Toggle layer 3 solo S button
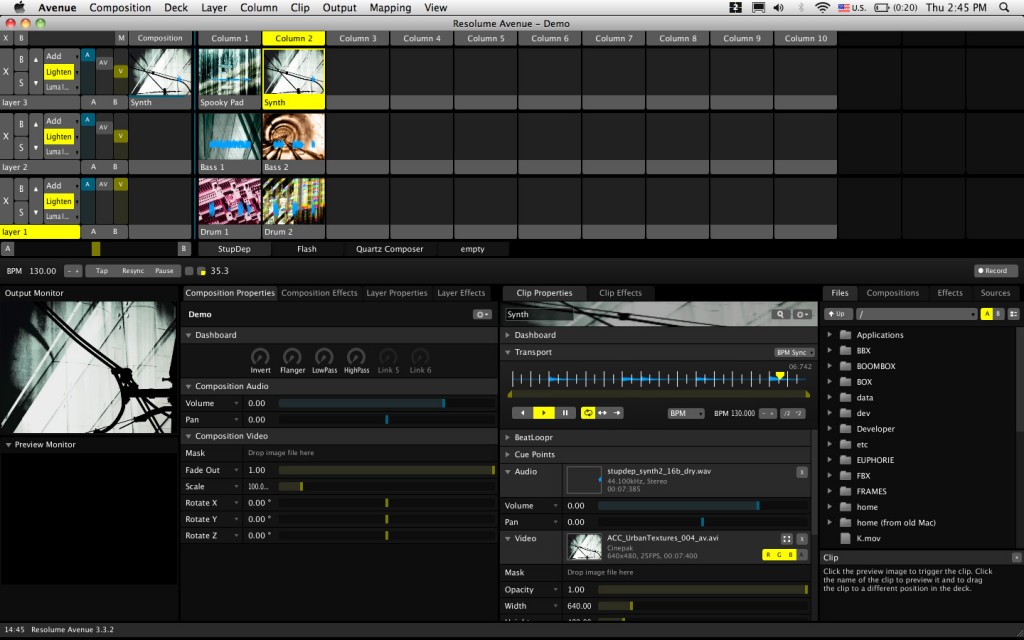This screenshot has width=1024, height=640. click(x=21, y=83)
